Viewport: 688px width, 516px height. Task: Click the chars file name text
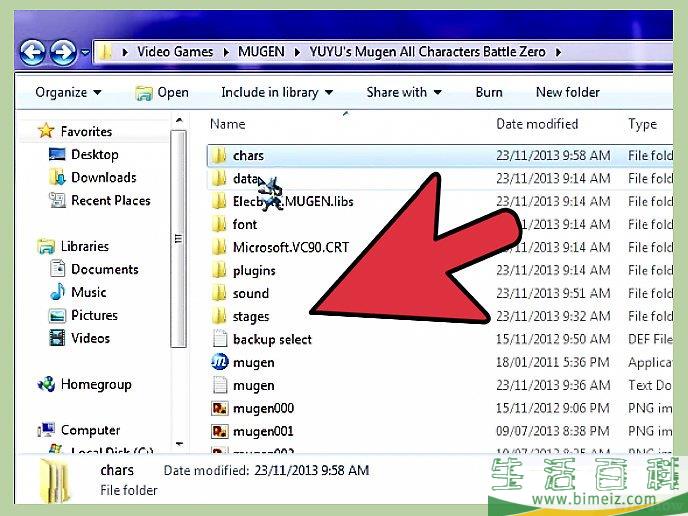coord(248,155)
